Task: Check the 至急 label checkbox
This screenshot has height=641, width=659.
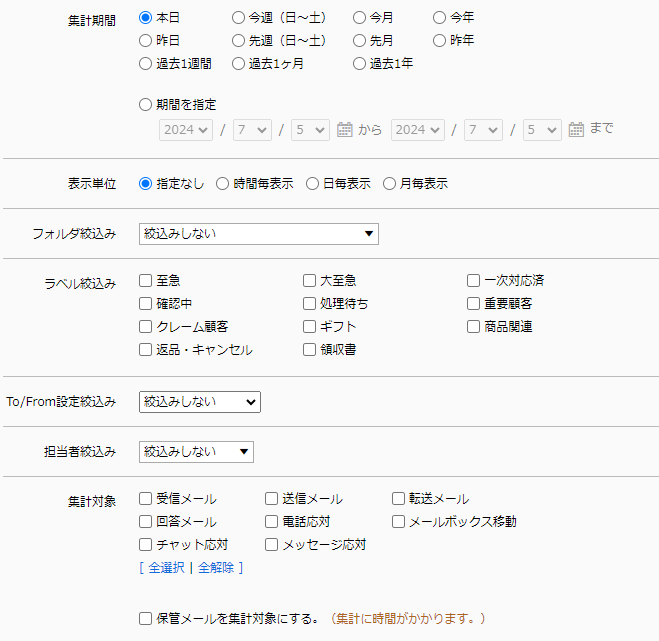Action: tap(146, 280)
